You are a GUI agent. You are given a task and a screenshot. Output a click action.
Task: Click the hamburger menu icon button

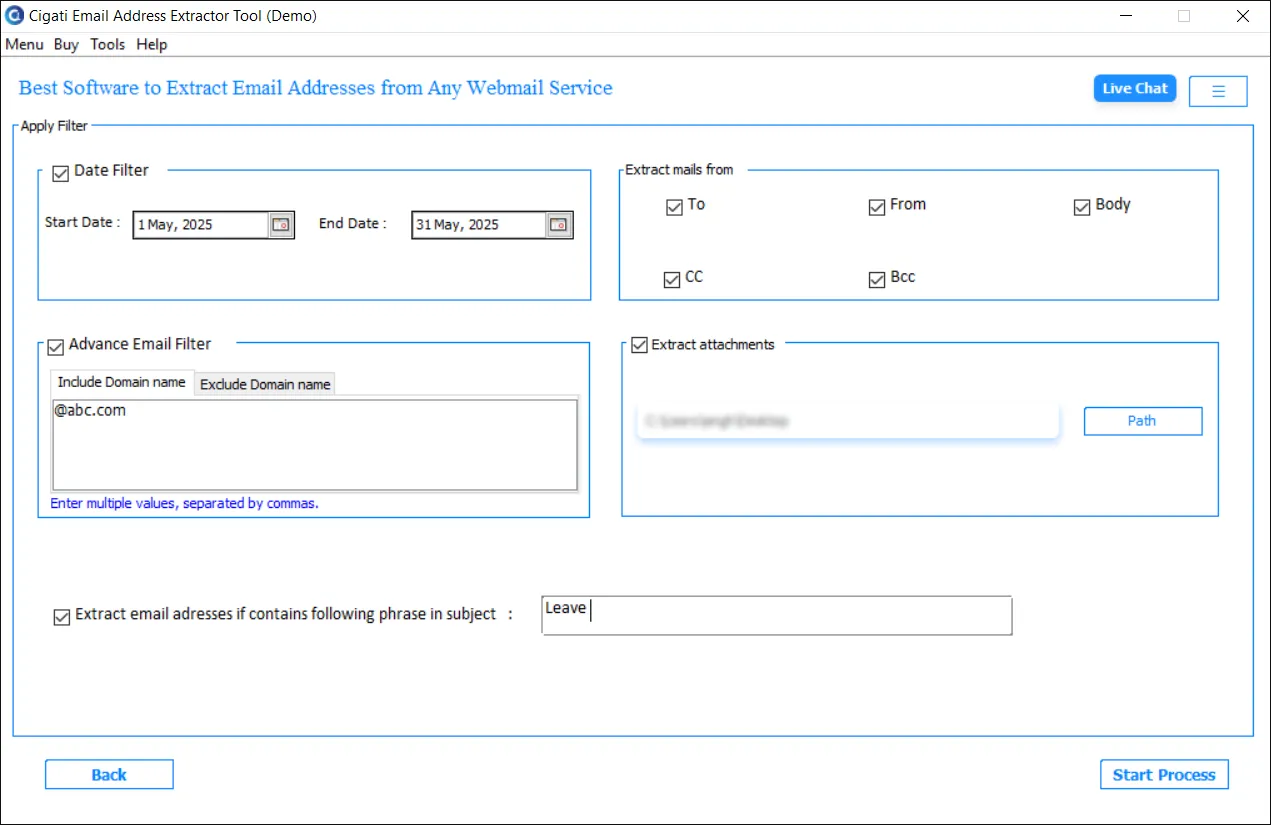(1218, 91)
